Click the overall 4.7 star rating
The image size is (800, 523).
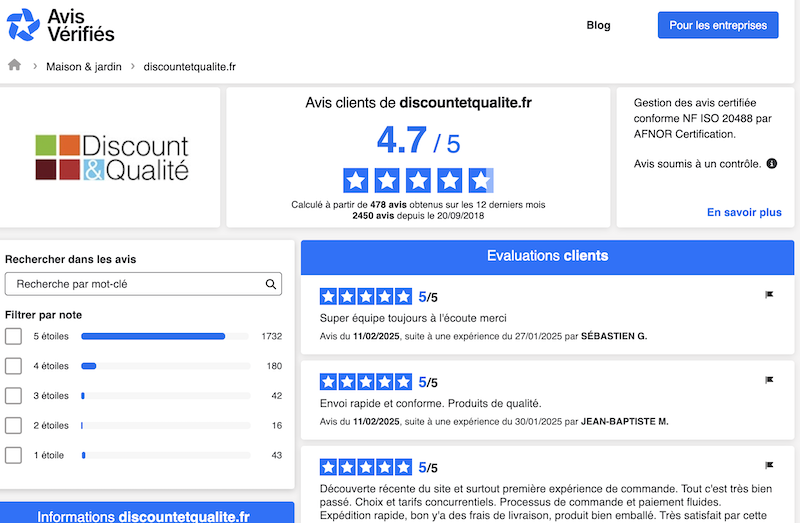click(x=418, y=181)
